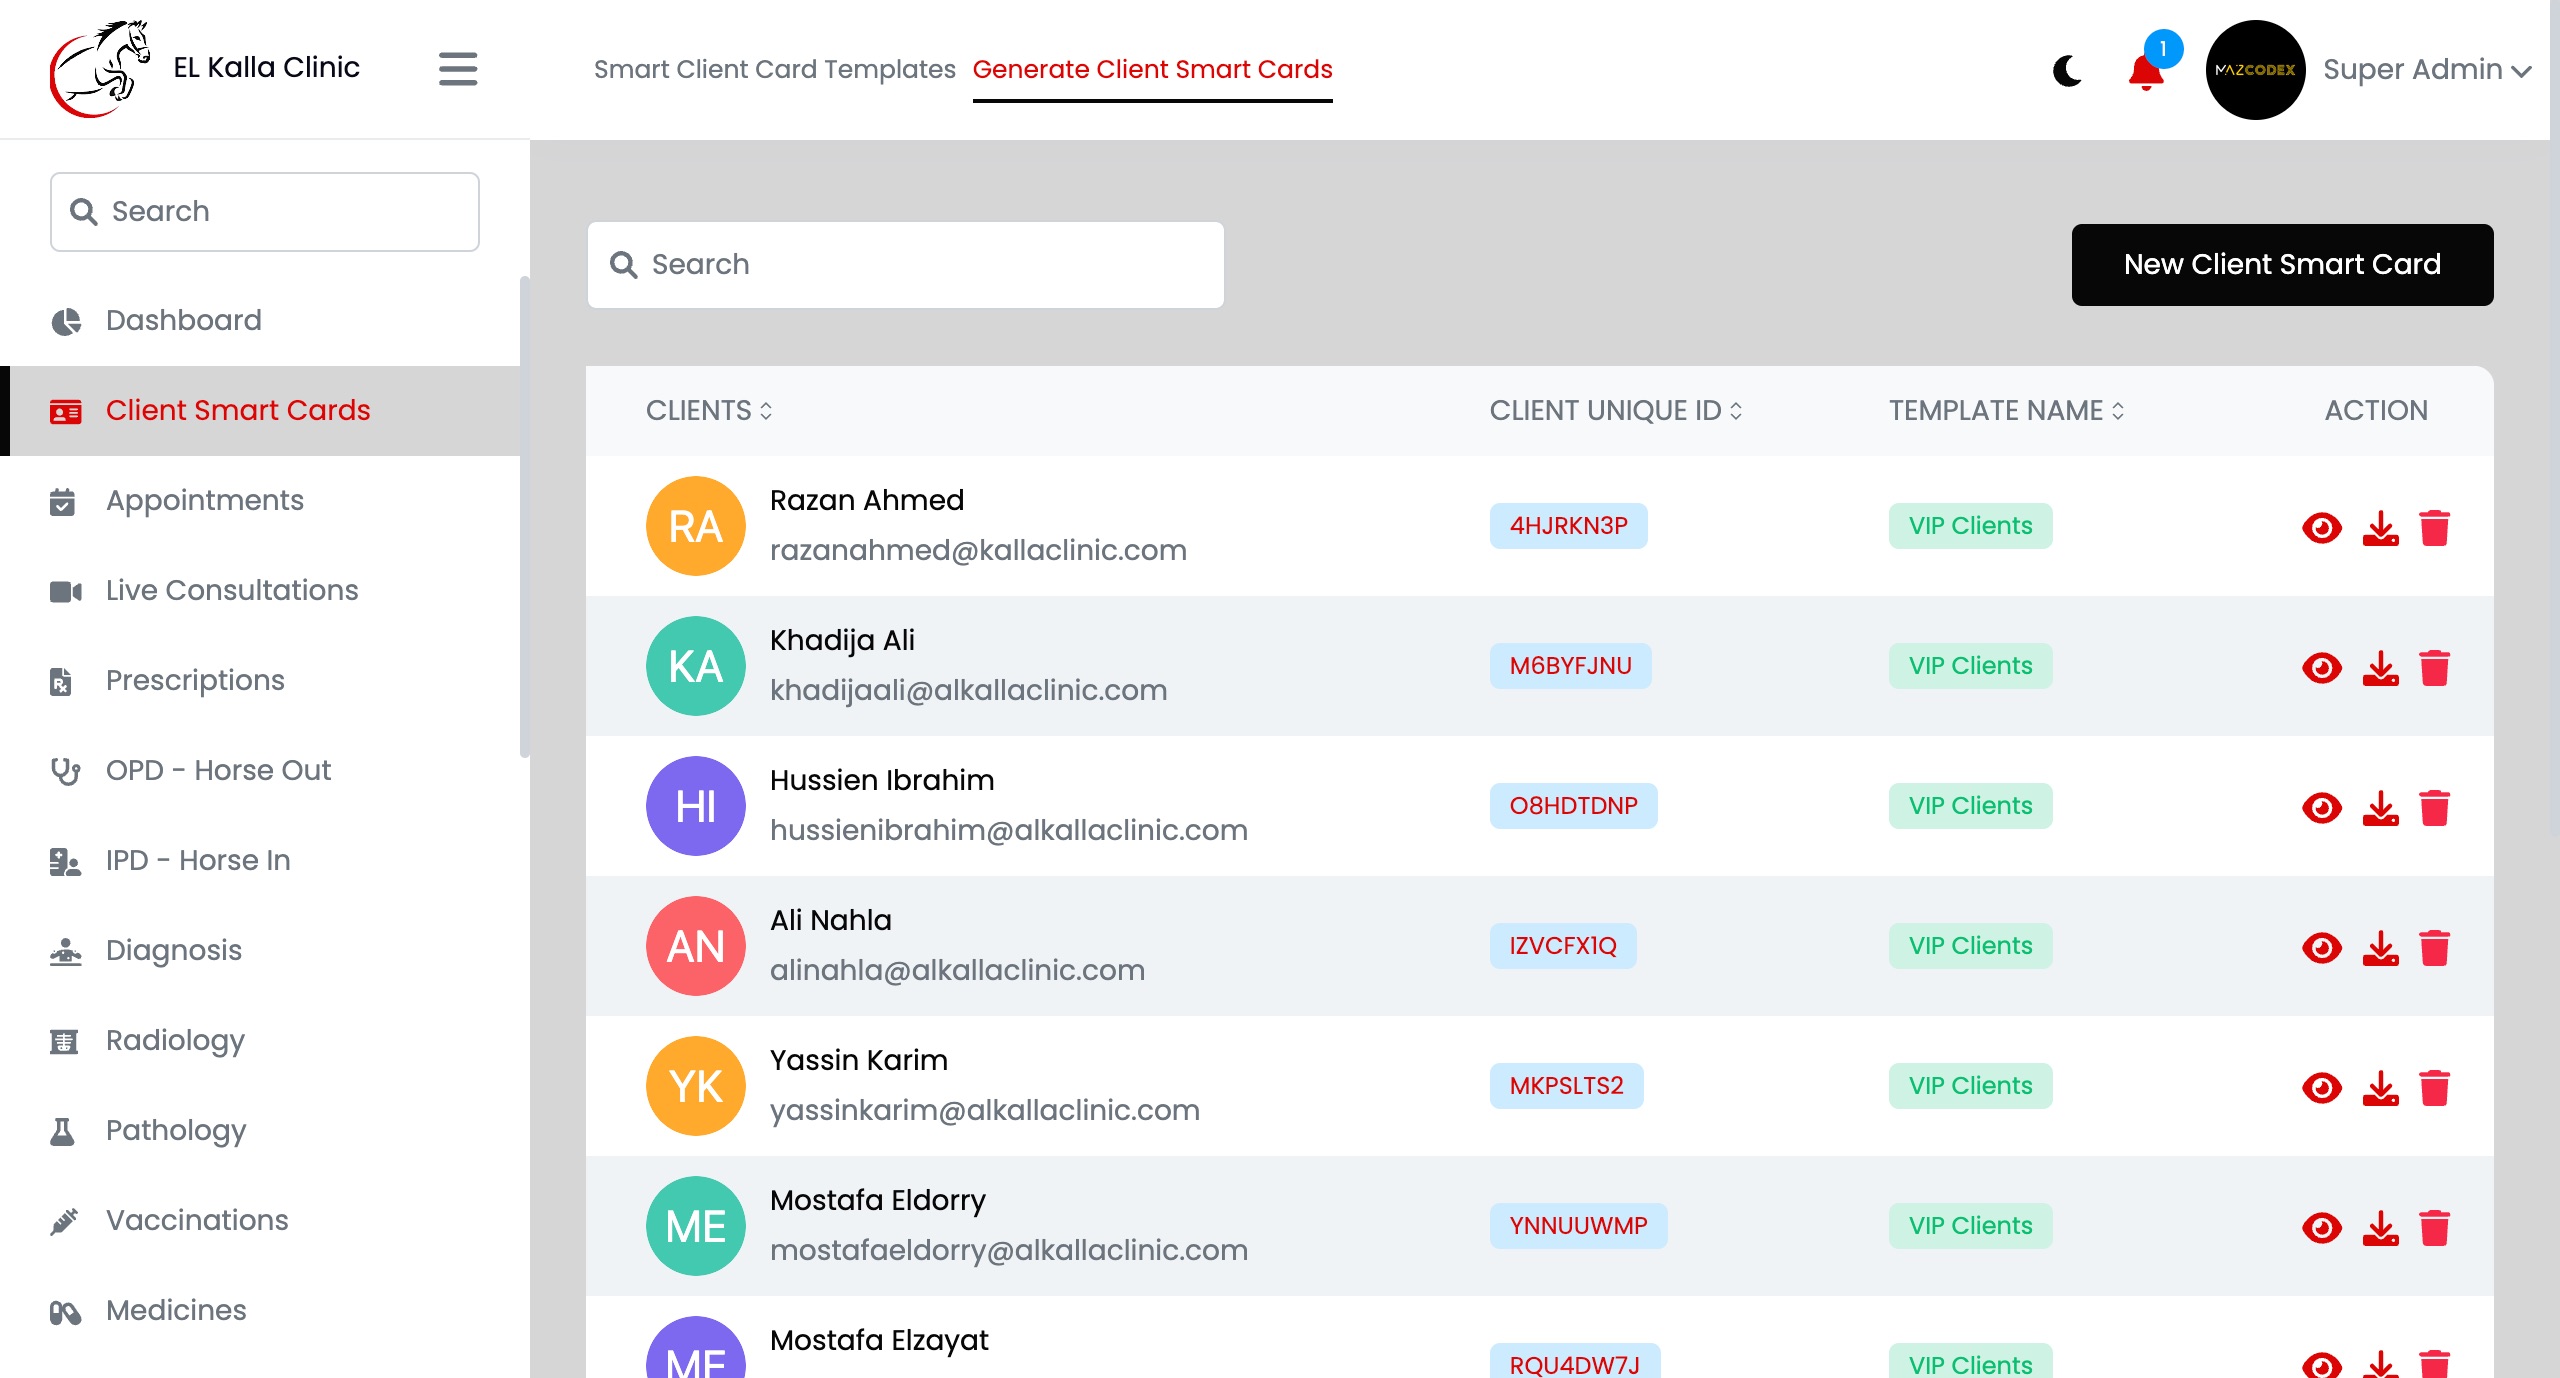2560x1378 pixels.
Task: Delete Yassin Karim's smart card
Action: 2434,1088
